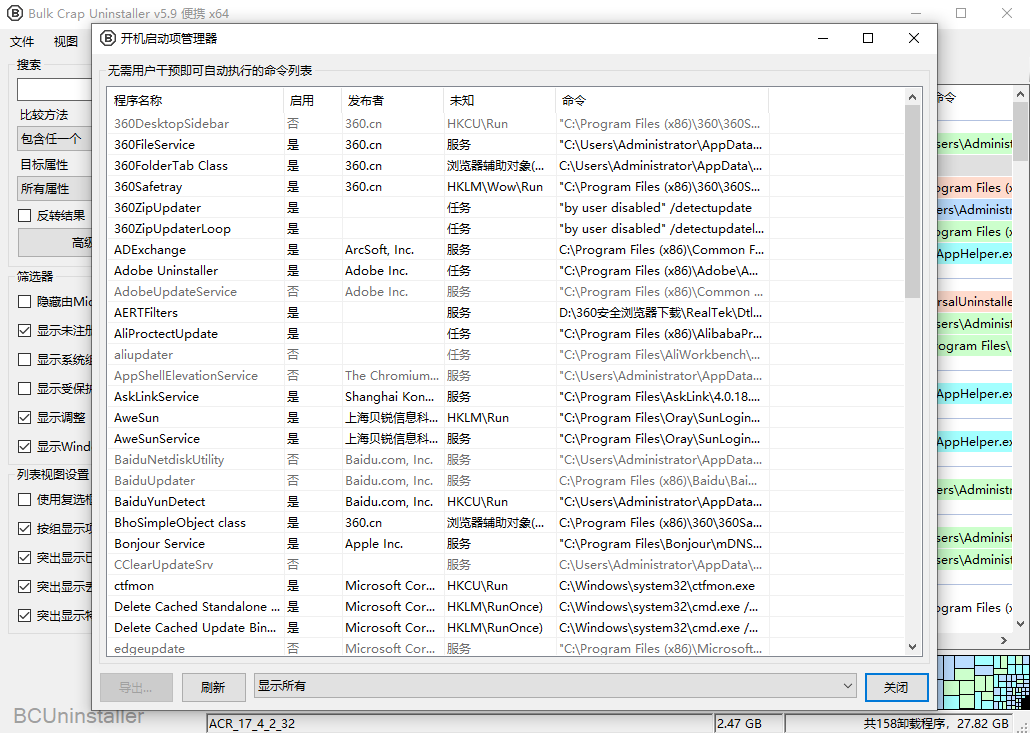Click the list's scroll-up arrow
Screen dimensions: 1030x733
tap(912, 97)
